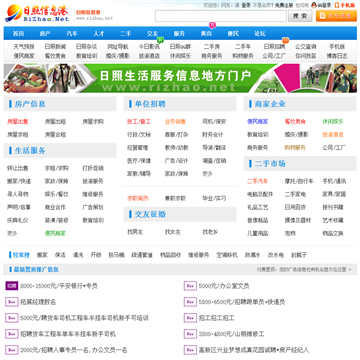Select 房屋求购 under 房产信息
Viewport: 360px width, 360px height.
(93, 121)
